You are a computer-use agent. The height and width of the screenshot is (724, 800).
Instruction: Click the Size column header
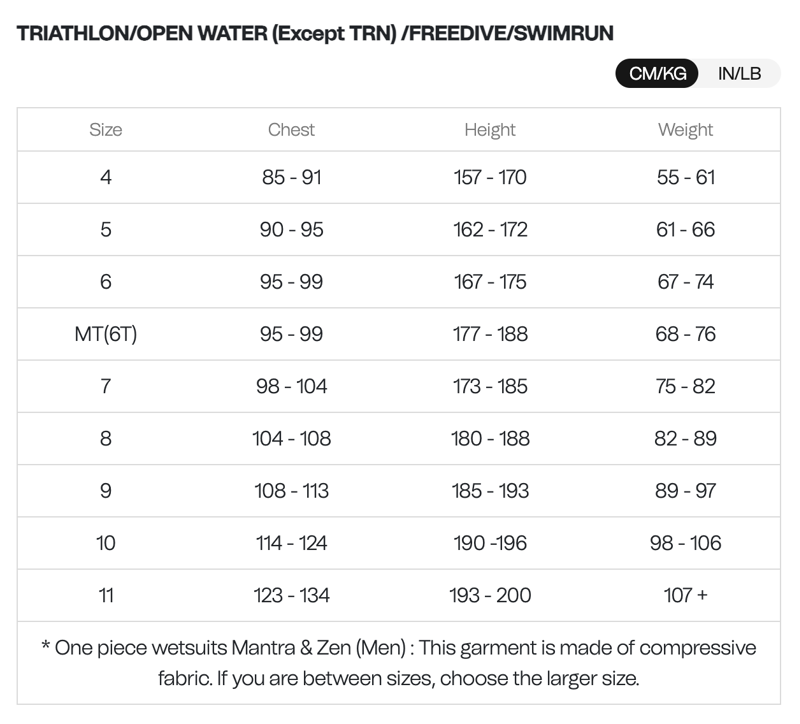pos(106,130)
